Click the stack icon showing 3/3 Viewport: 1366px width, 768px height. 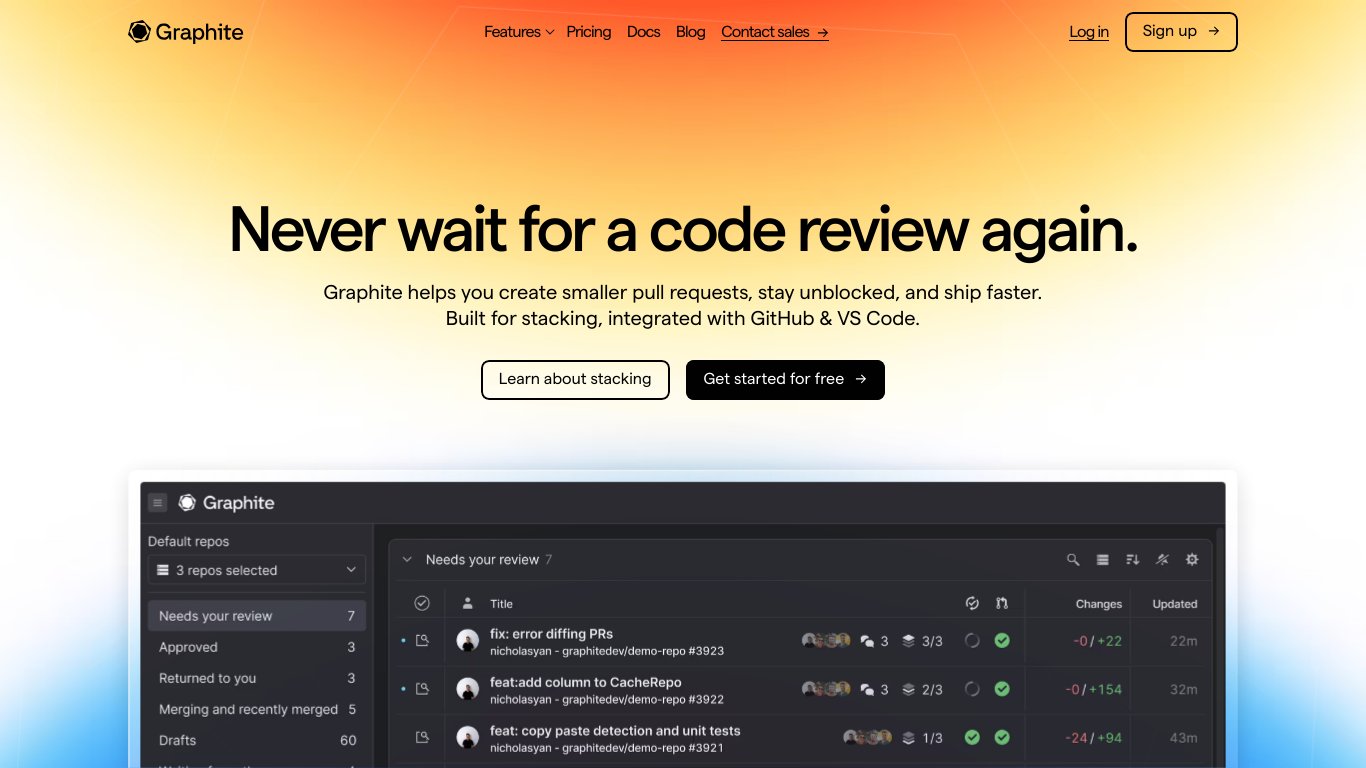pyautogui.click(x=908, y=641)
